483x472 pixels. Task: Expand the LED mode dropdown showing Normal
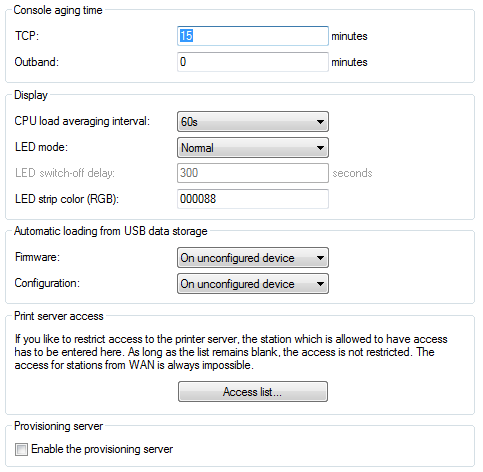[253, 148]
